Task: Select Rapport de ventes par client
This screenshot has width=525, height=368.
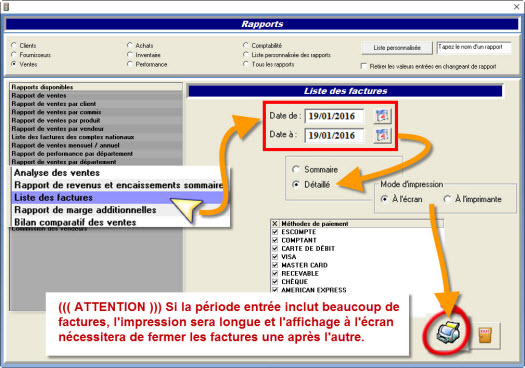Action: 96,104
